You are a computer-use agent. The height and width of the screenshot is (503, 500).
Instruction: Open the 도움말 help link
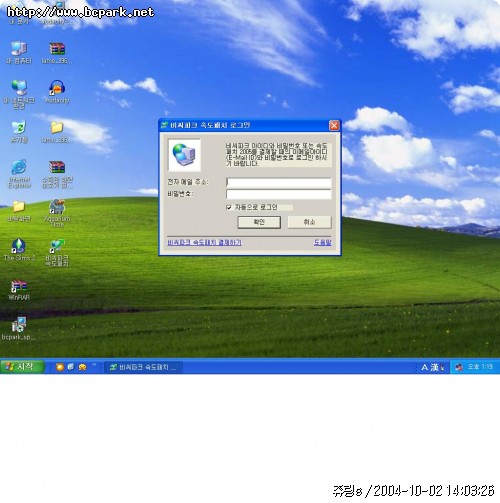click(323, 242)
